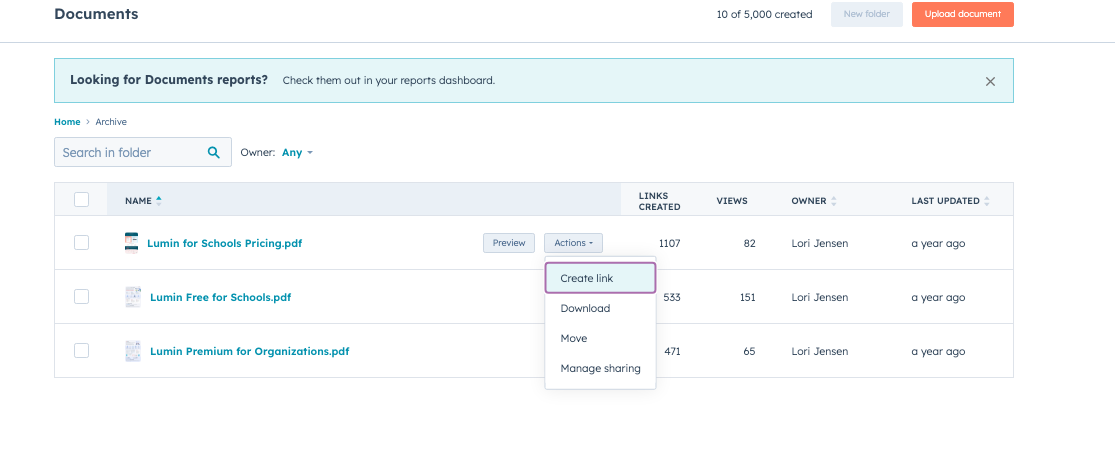The image size is (1115, 463).
Task: Choose Move from Actions menu
Action: (600, 339)
